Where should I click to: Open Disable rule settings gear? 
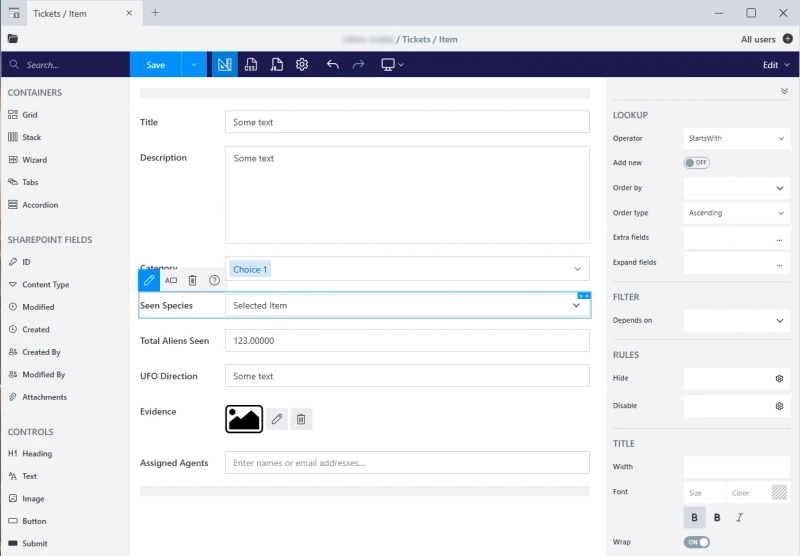click(x=779, y=406)
